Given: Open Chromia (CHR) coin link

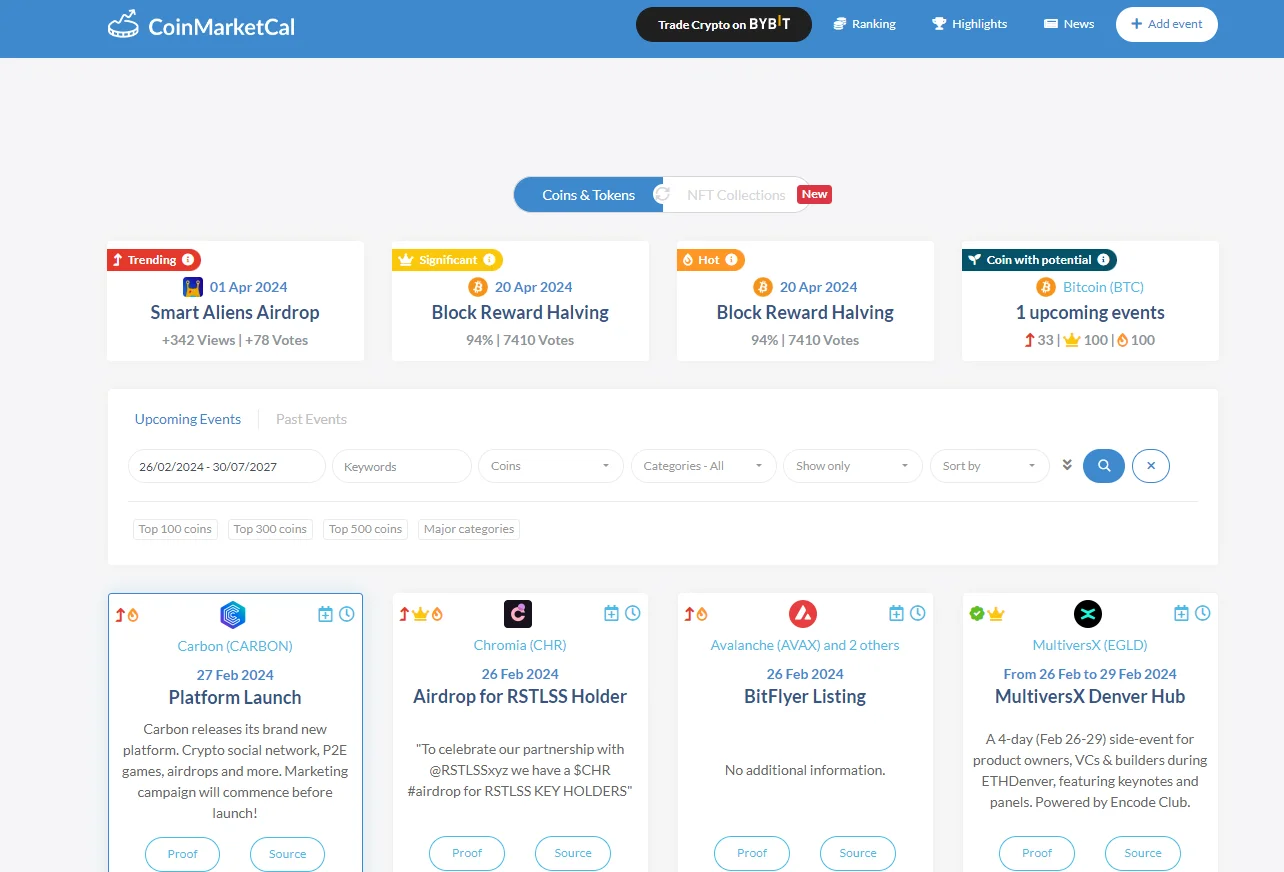Looking at the screenshot, I should click(x=520, y=645).
